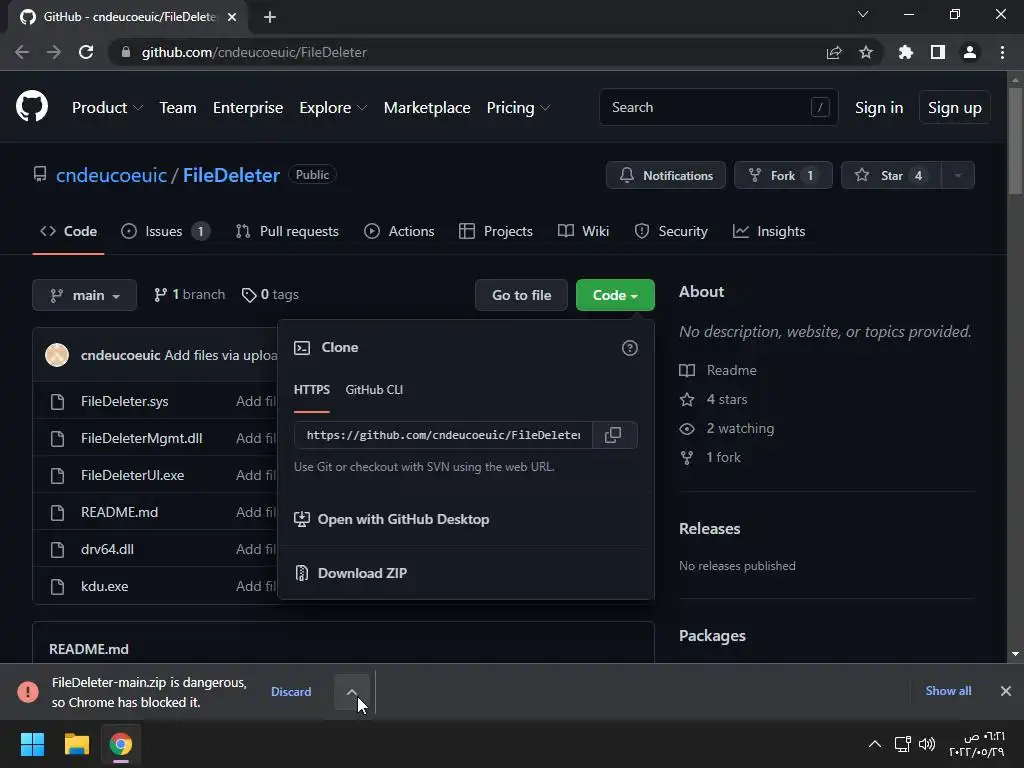Click Show all downloads
The width and height of the screenshot is (1024, 768).
[x=948, y=691]
